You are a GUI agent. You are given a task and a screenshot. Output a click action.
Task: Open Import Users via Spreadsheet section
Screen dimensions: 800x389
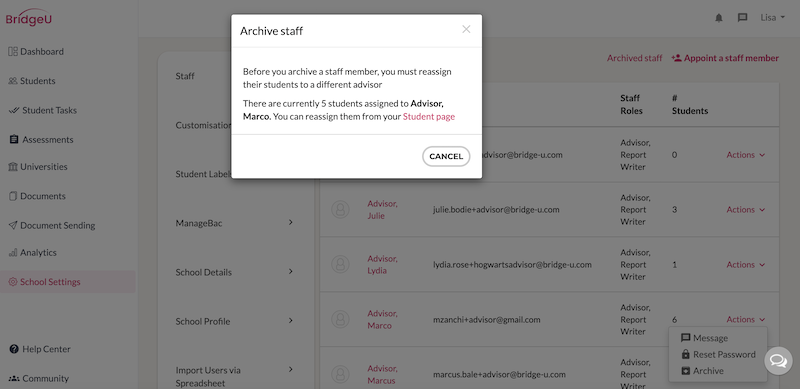[x=208, y=377]
